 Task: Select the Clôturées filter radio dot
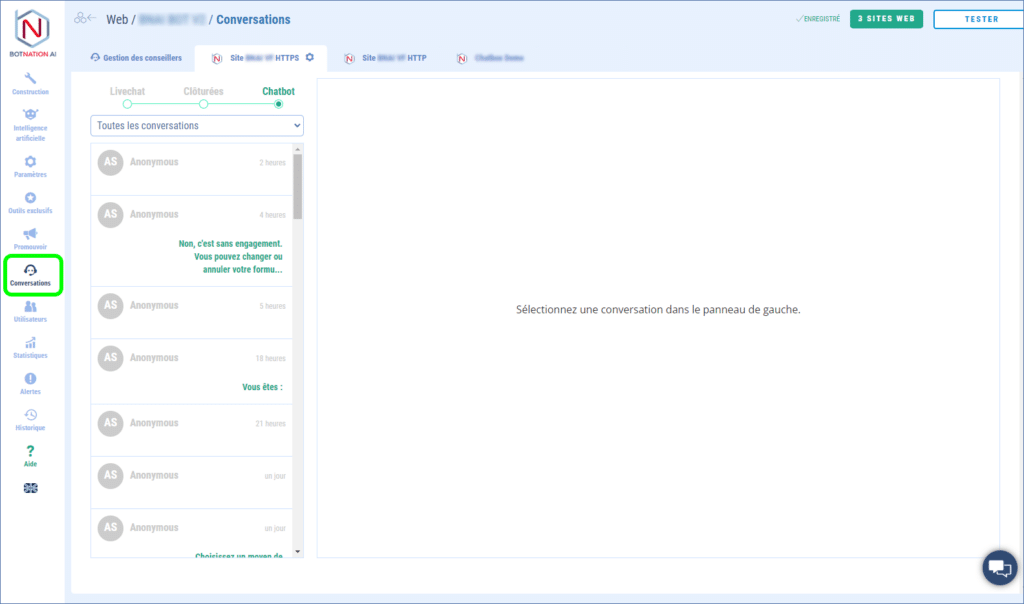tap(203, 104)
